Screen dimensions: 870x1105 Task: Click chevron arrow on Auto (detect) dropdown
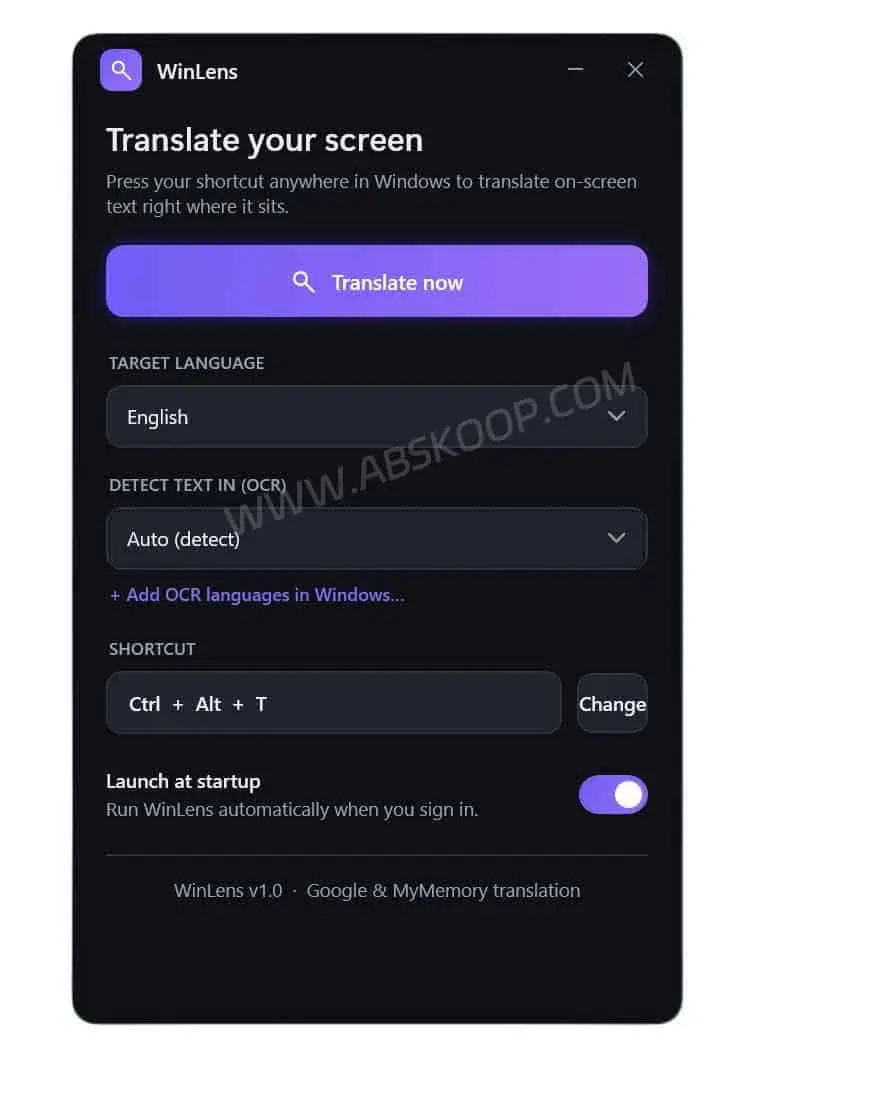click(x=616, y=538)
